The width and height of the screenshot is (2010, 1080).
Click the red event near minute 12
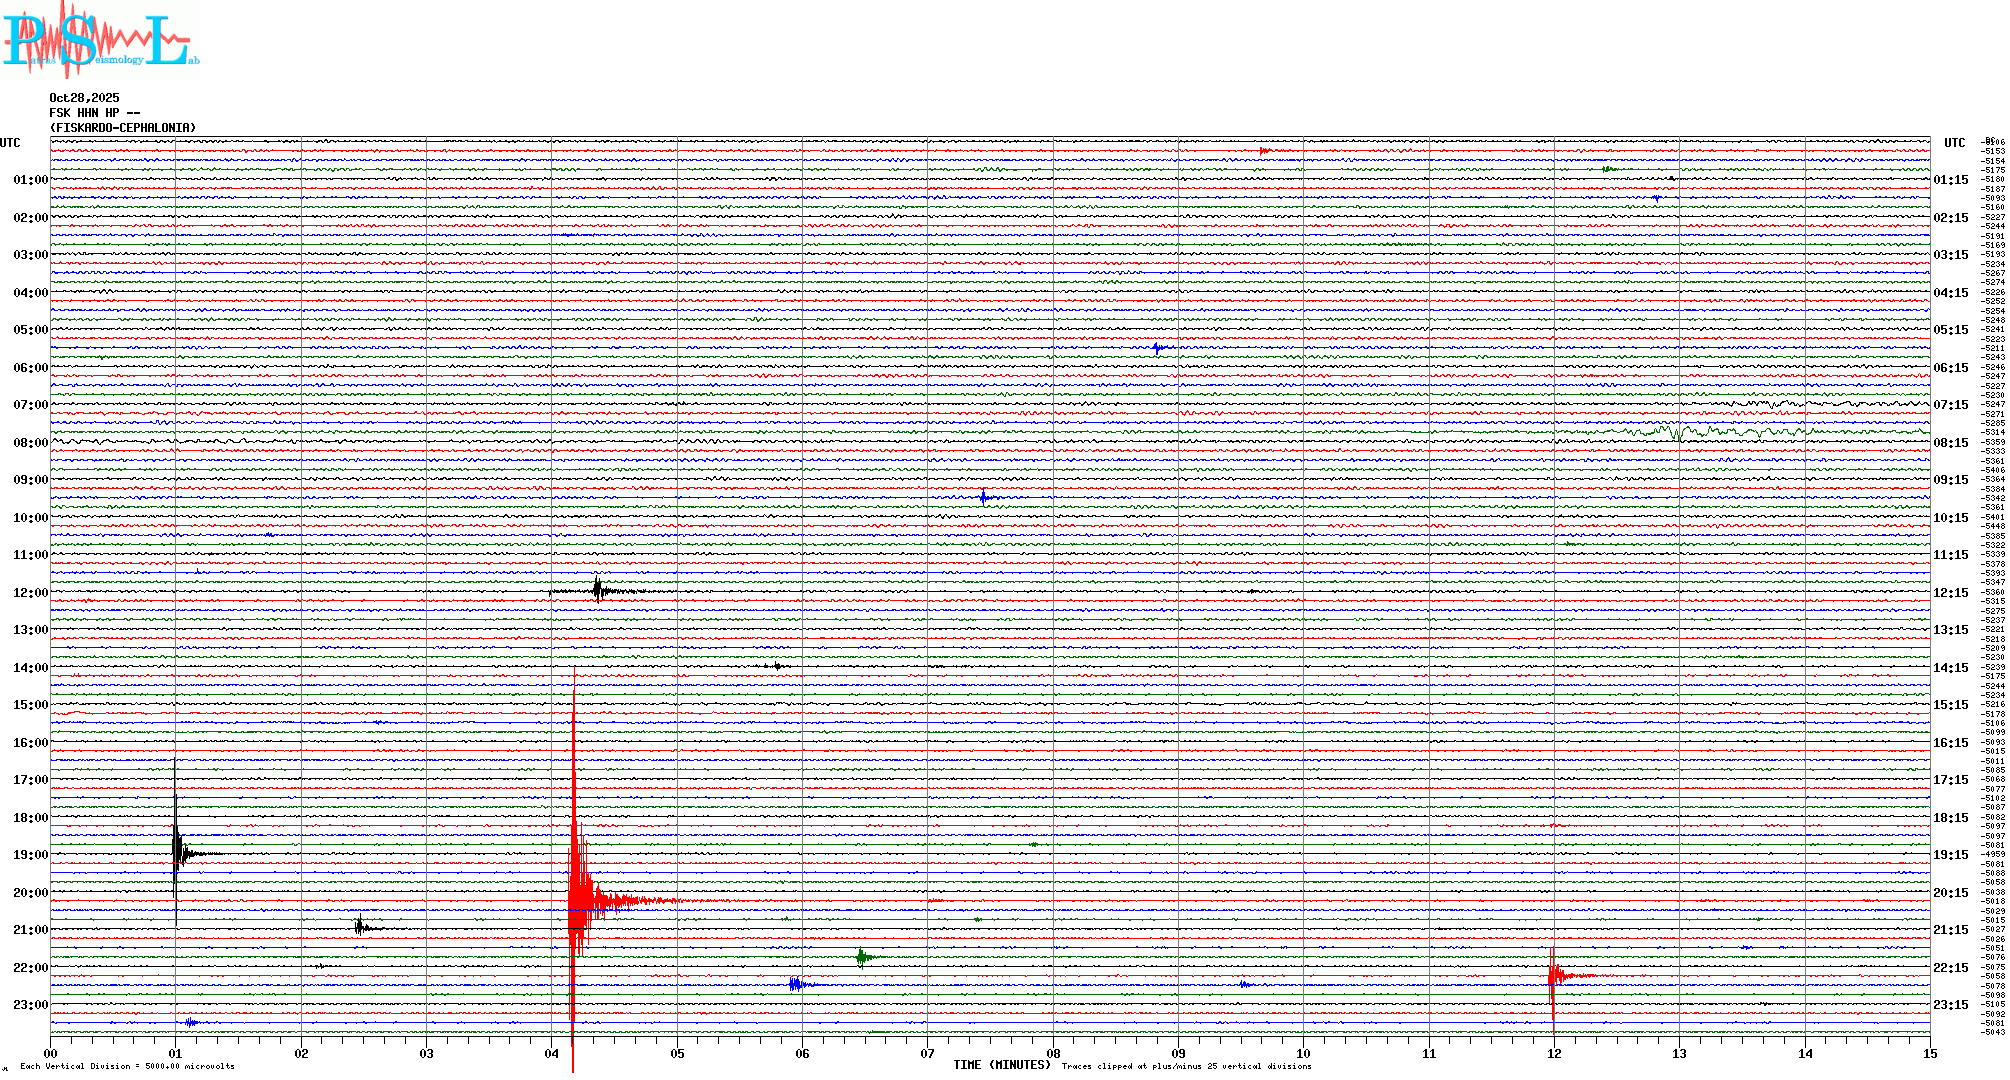tap(1555, 975)
